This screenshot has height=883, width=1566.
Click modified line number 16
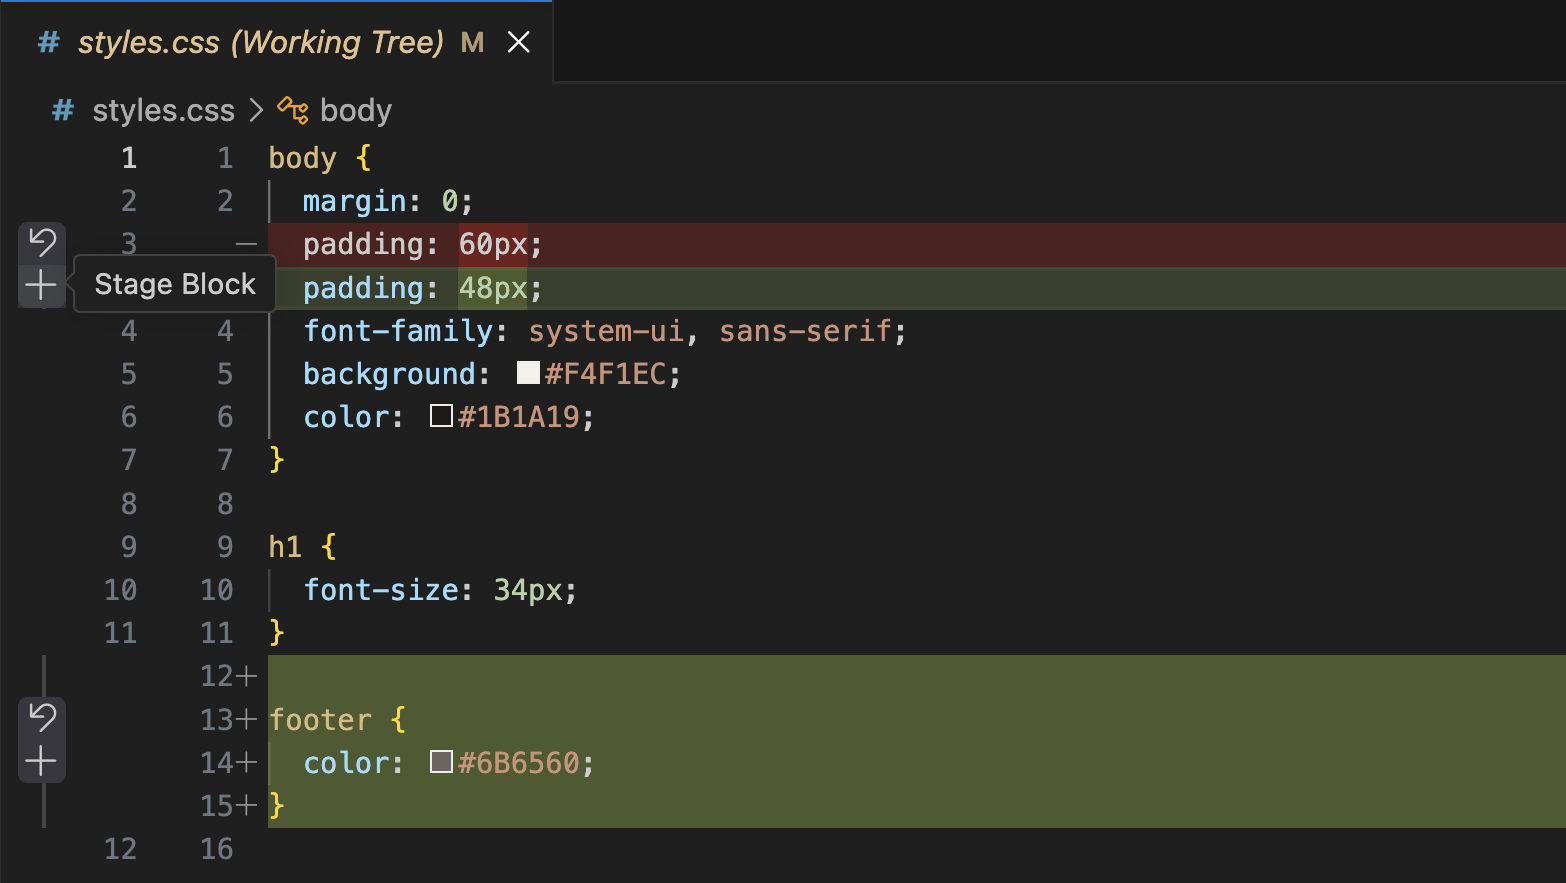217,849
